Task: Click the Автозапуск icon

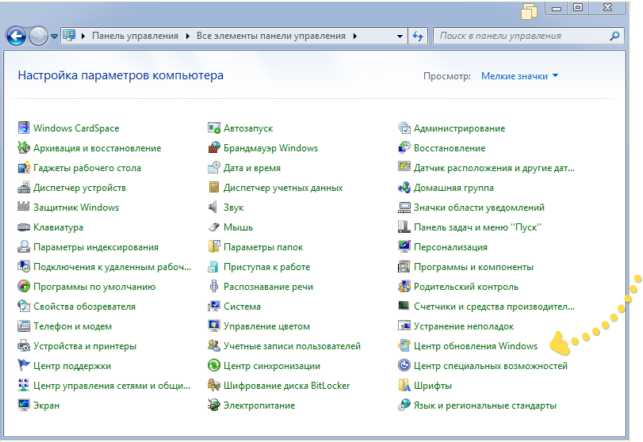Action: coord(214,128)
